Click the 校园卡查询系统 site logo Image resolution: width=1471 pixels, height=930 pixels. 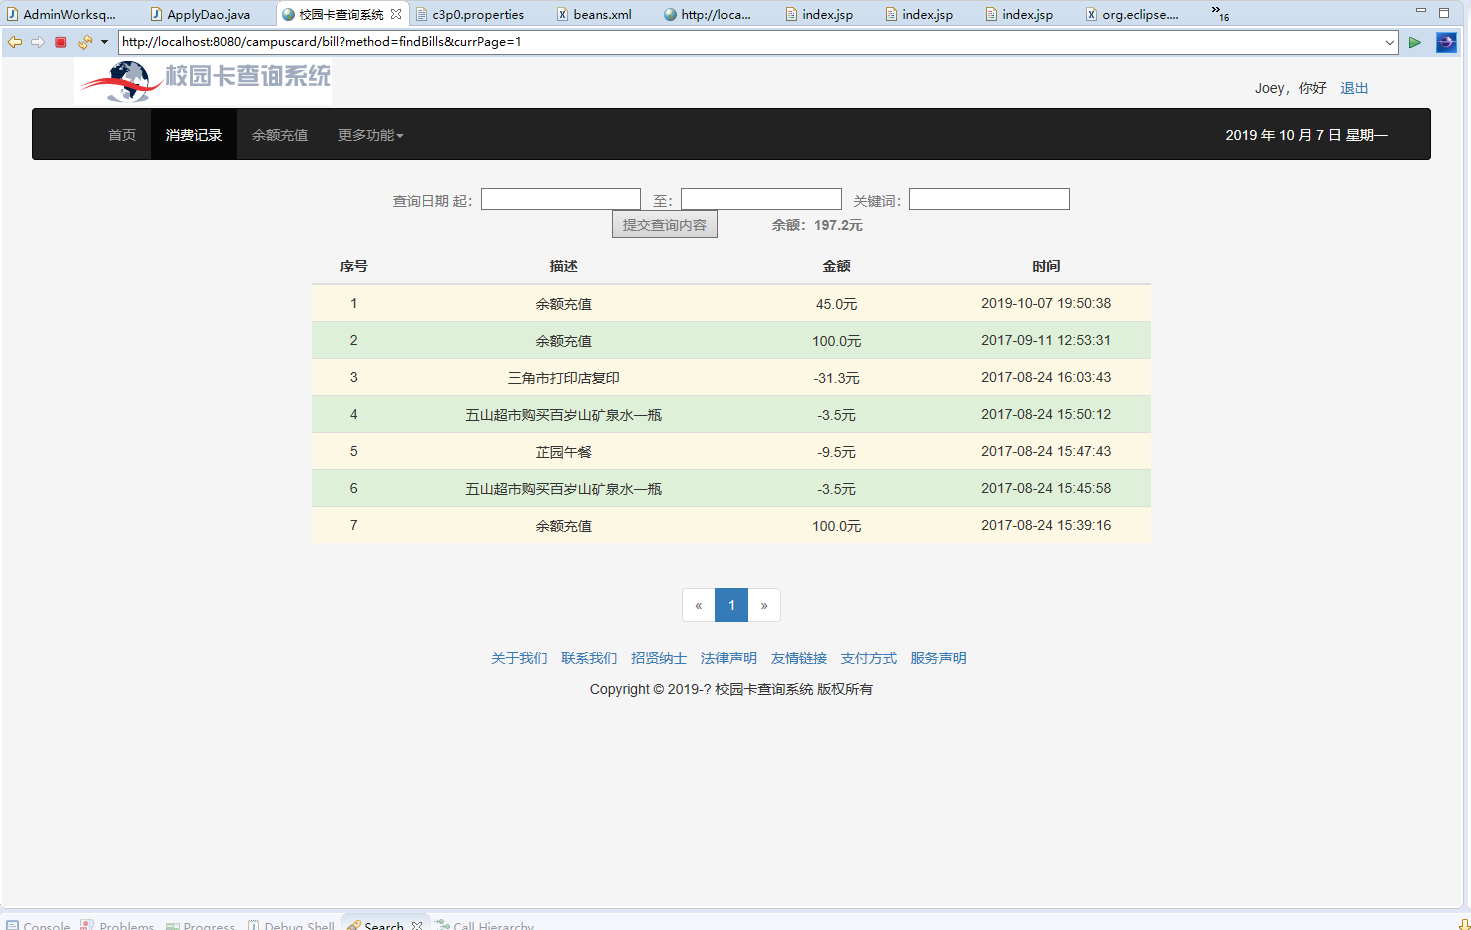202,81
